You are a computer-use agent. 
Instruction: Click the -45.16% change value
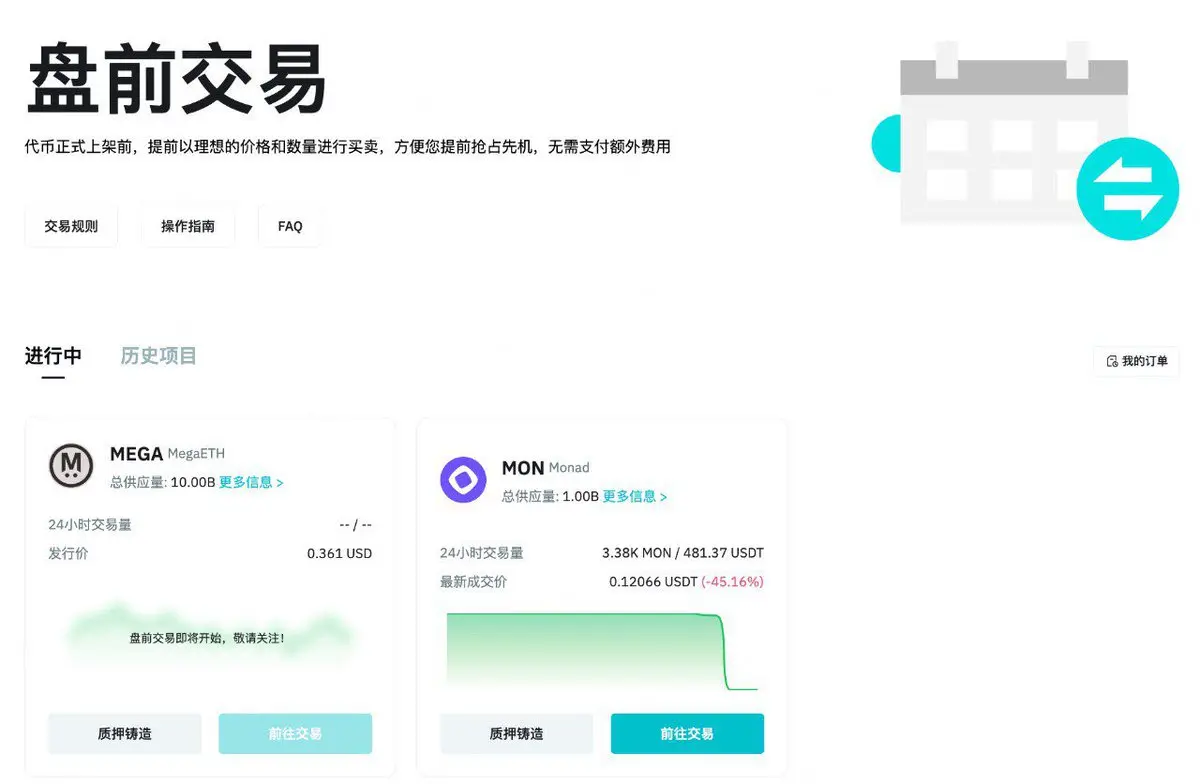pos(732,581)
